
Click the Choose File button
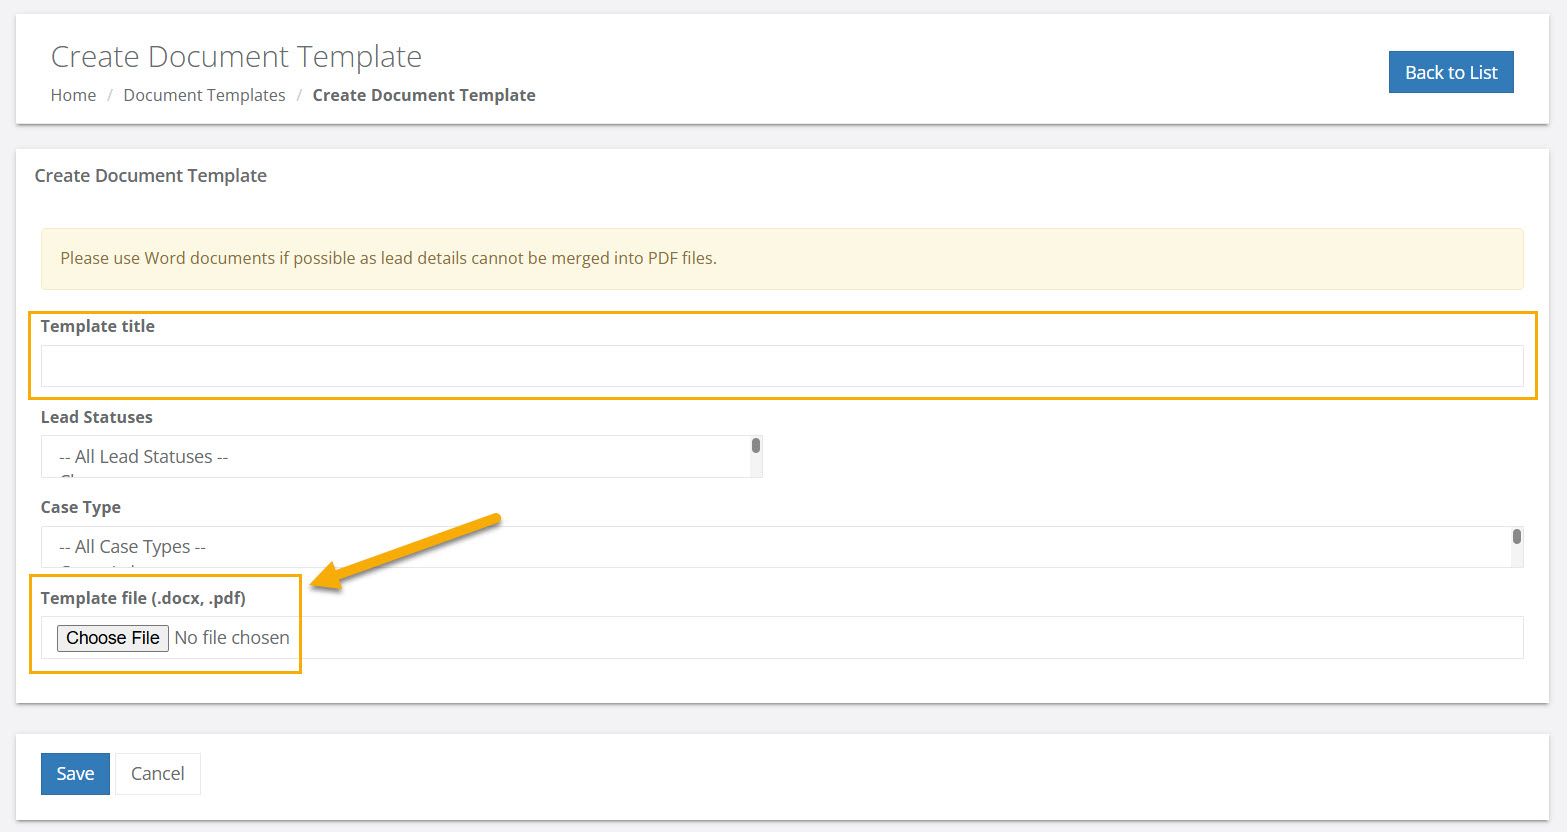(112, 637)
